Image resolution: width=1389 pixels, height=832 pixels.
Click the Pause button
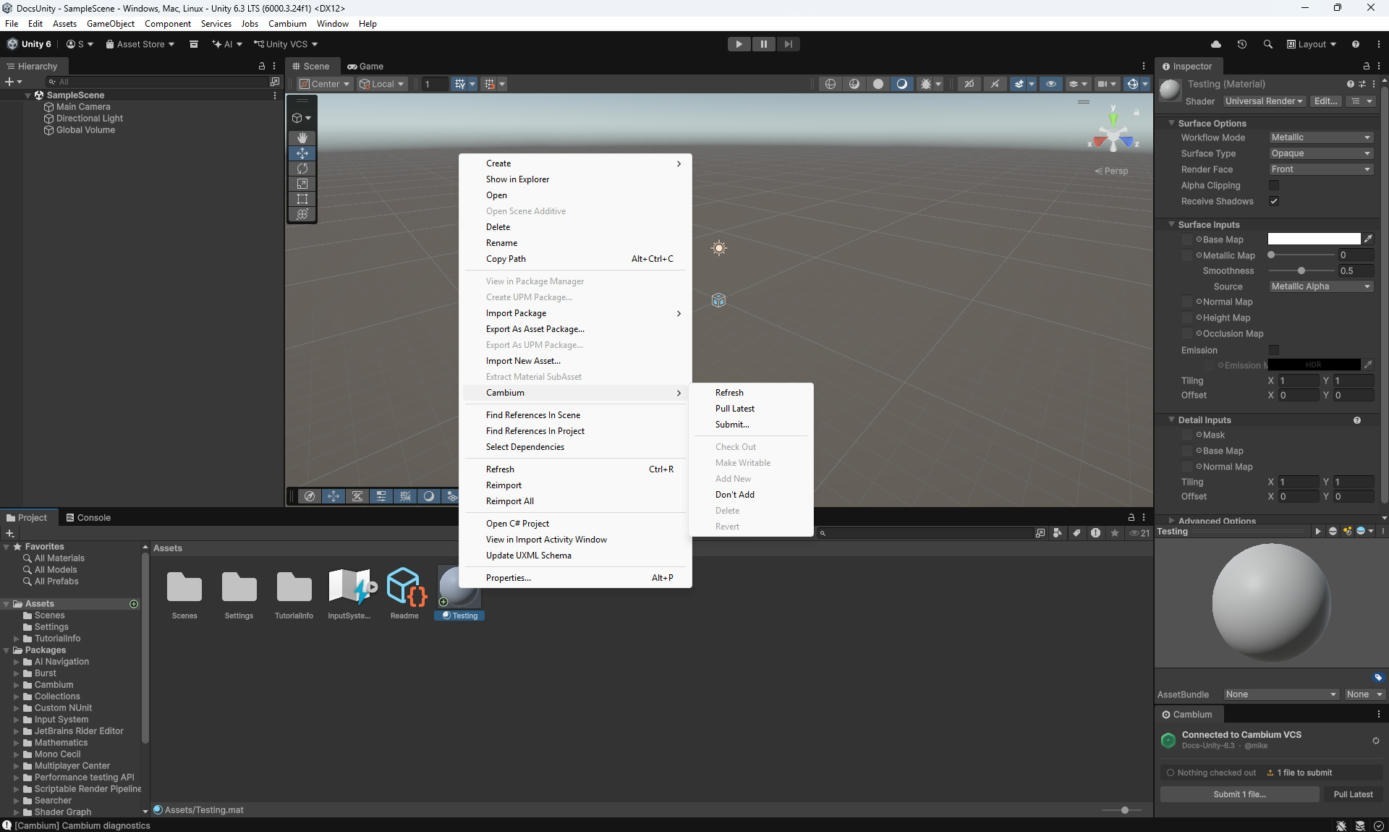764,44
